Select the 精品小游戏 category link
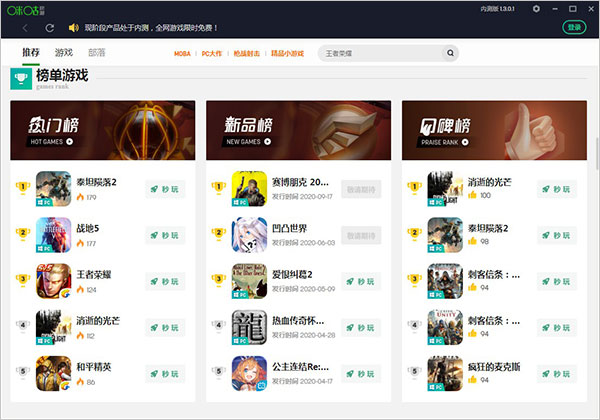The width and height of the screenshot is (600, 420). [x=287, y=54]
